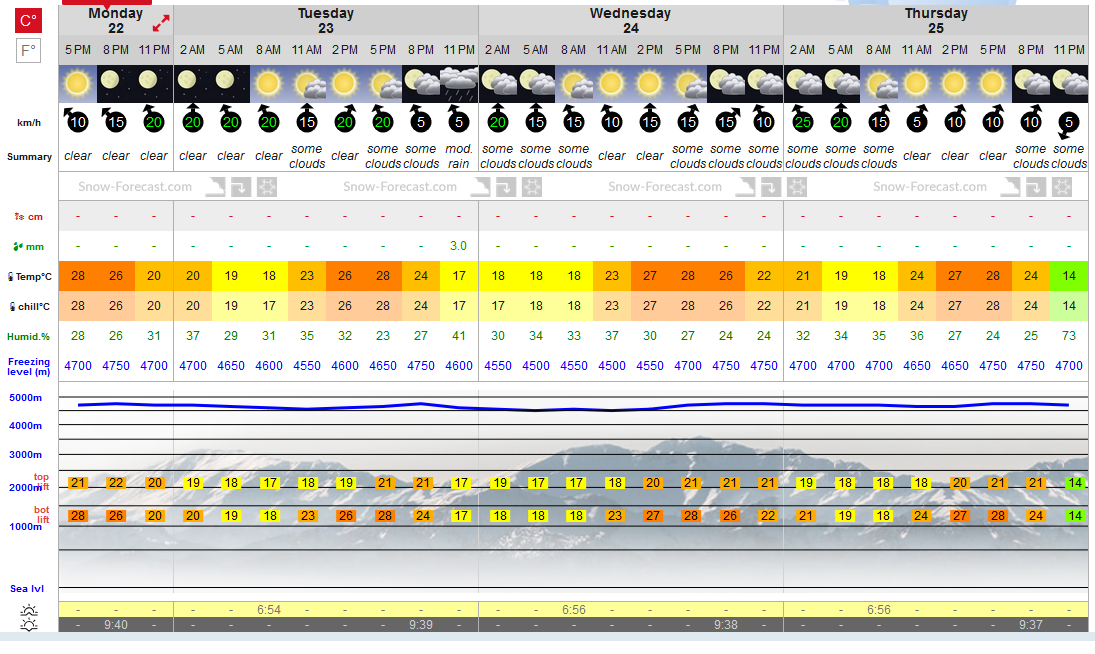
Task: Click Thursday 2 AM wind icon showing 25
Action: click(803, 121)
